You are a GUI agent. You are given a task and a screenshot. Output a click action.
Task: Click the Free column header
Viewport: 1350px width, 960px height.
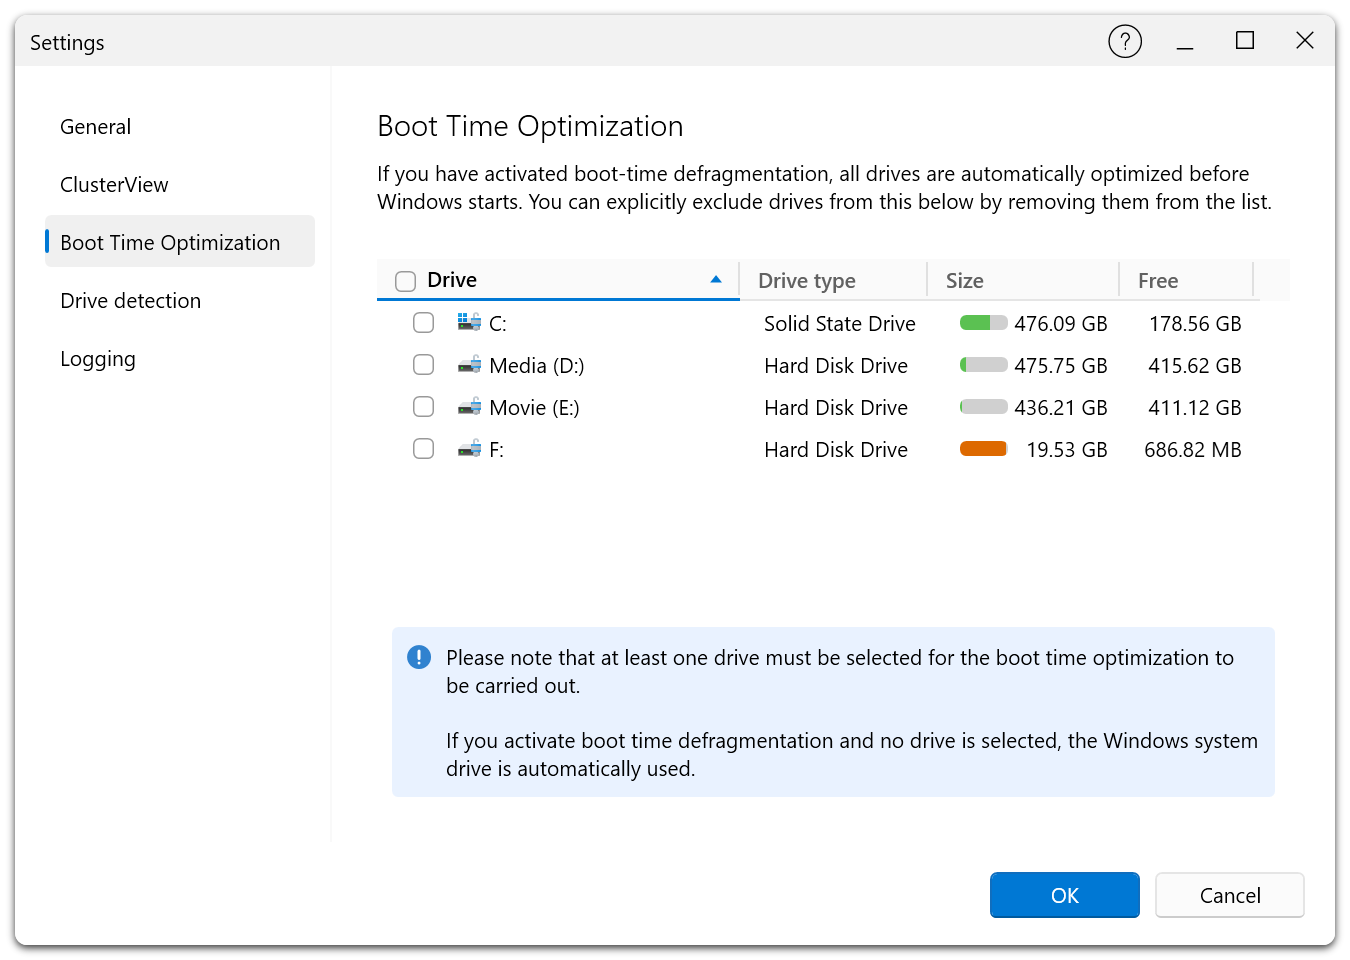1157,280
